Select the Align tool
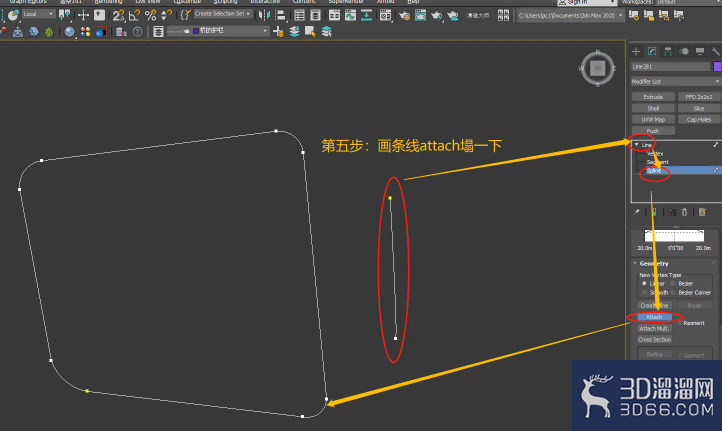 280,16
